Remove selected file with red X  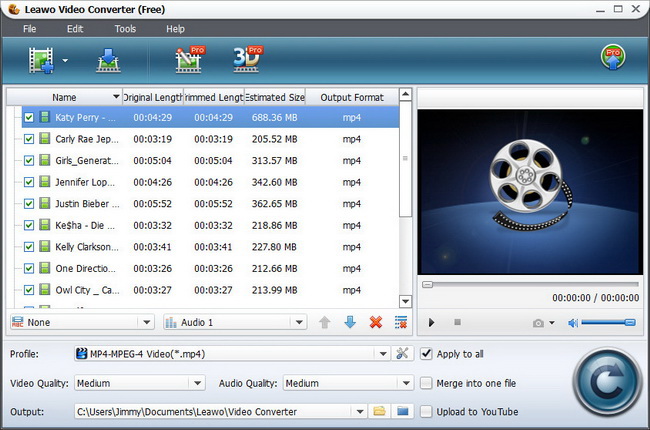tap(376, 322)
